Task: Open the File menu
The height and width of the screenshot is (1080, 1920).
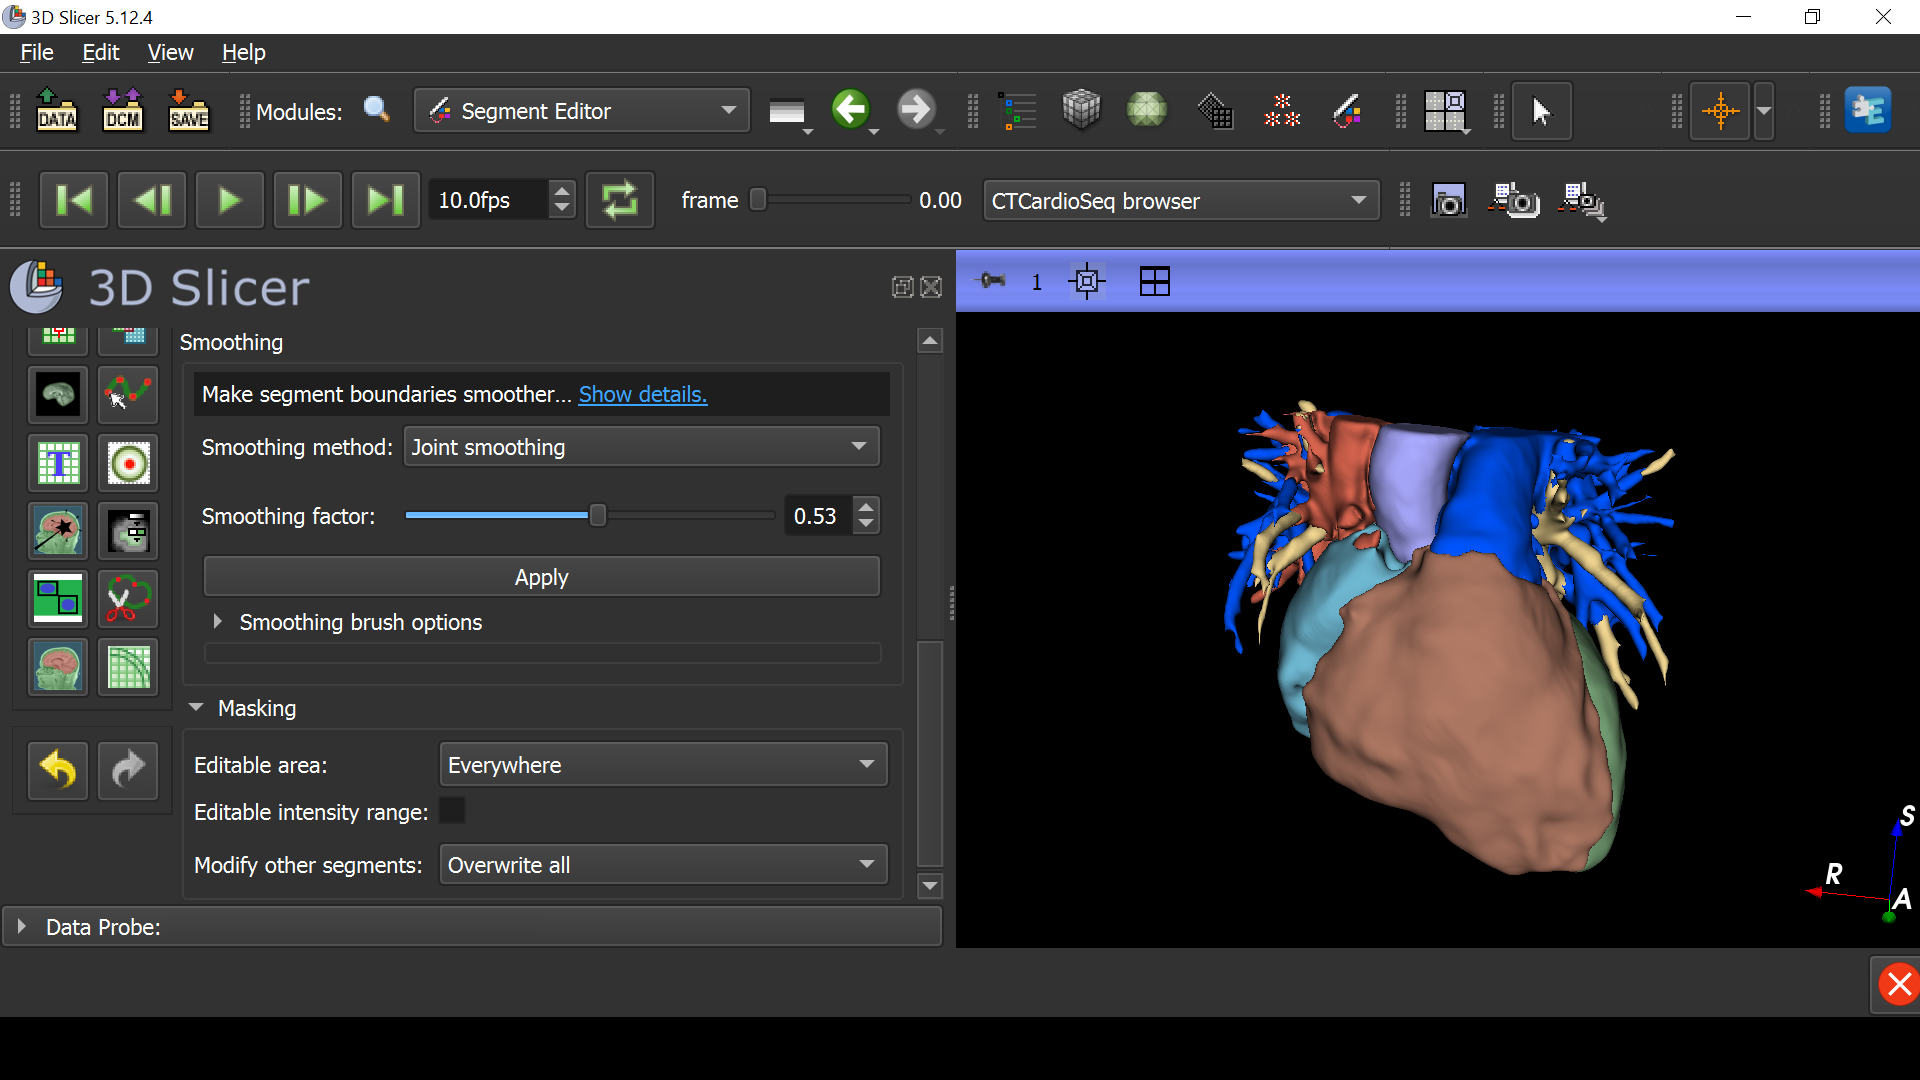Action: pos(37,53)
